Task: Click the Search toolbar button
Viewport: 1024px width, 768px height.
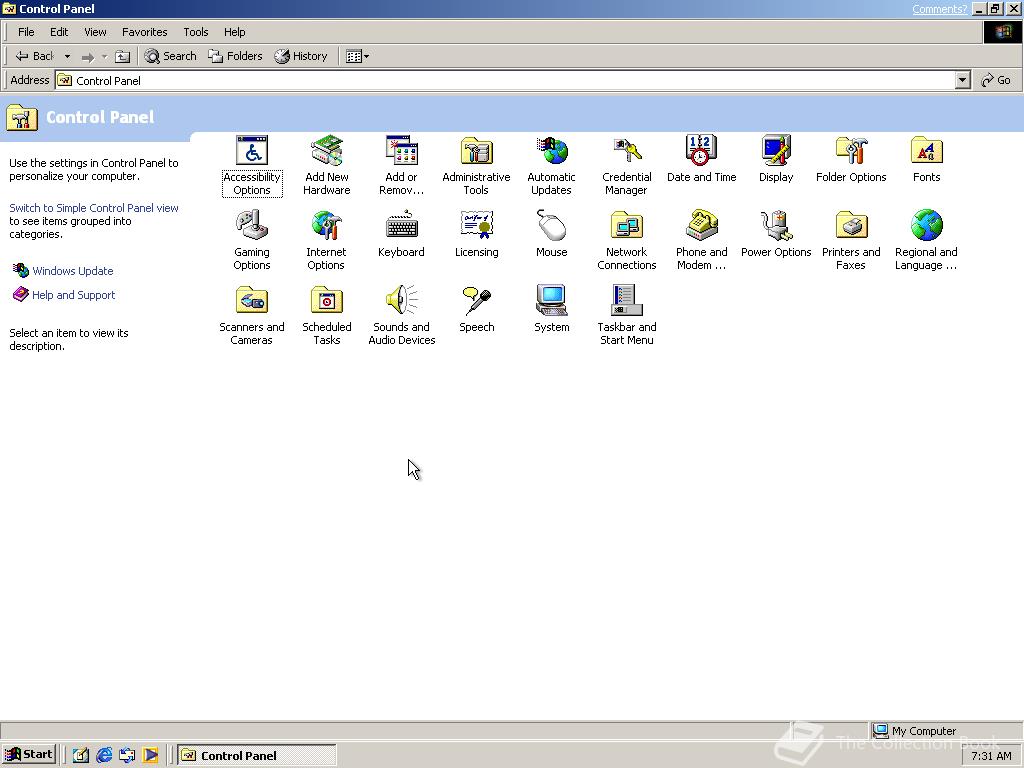Action: [x=170, y=56]
